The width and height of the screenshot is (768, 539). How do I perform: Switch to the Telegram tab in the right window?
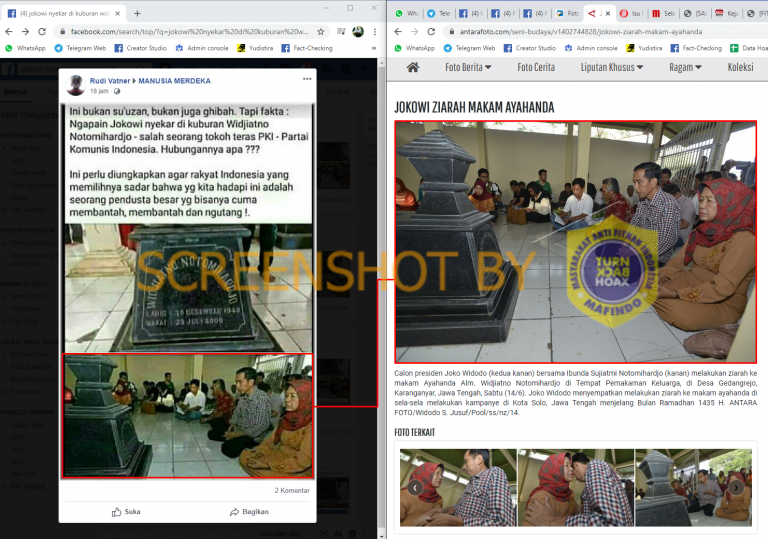point(438,13)
